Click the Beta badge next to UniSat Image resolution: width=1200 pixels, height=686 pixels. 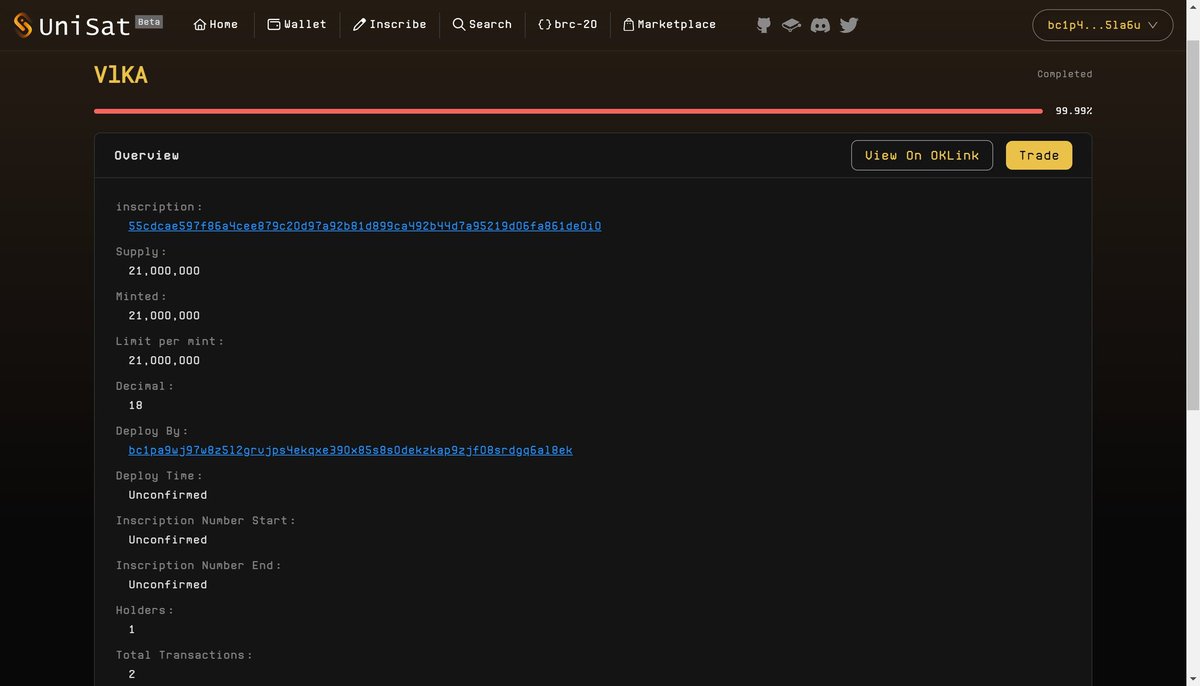tap(149, 21)
